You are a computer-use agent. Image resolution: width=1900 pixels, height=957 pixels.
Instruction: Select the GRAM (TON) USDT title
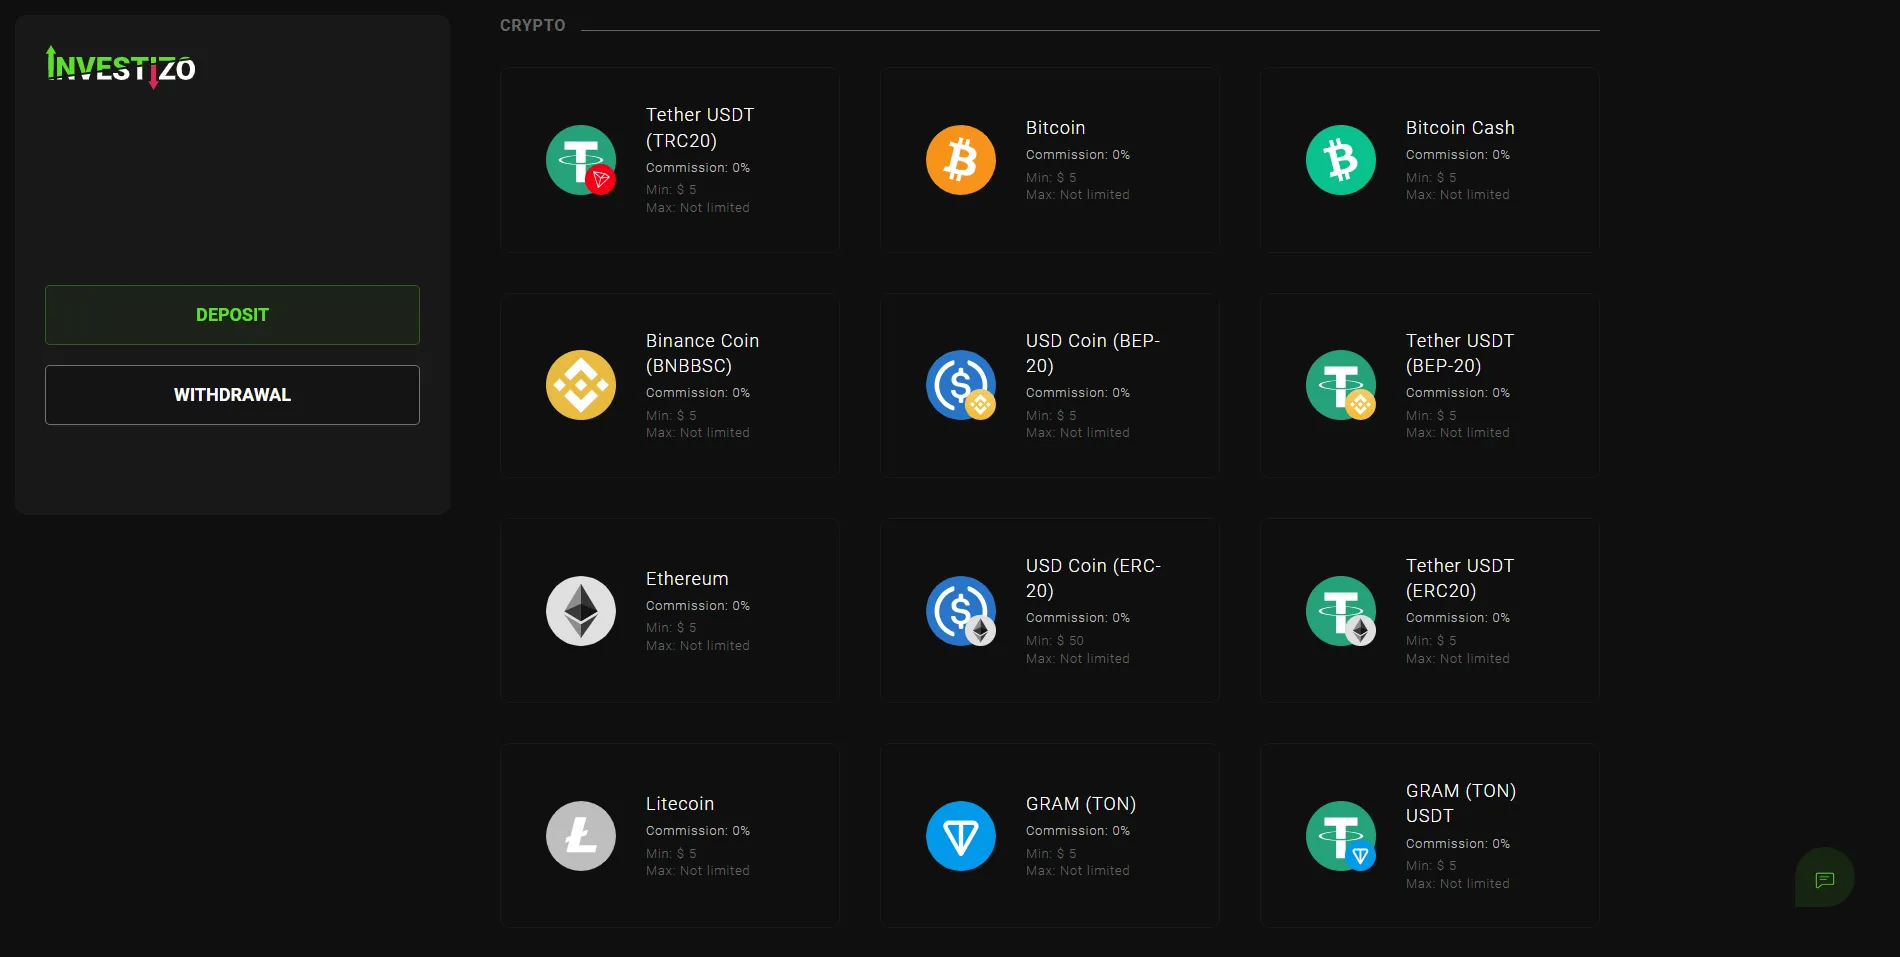pos(1461,803)
